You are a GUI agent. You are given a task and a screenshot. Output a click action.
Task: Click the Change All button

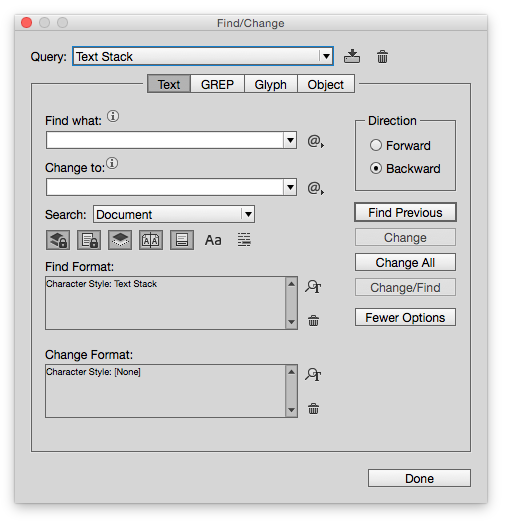[405, 262]
